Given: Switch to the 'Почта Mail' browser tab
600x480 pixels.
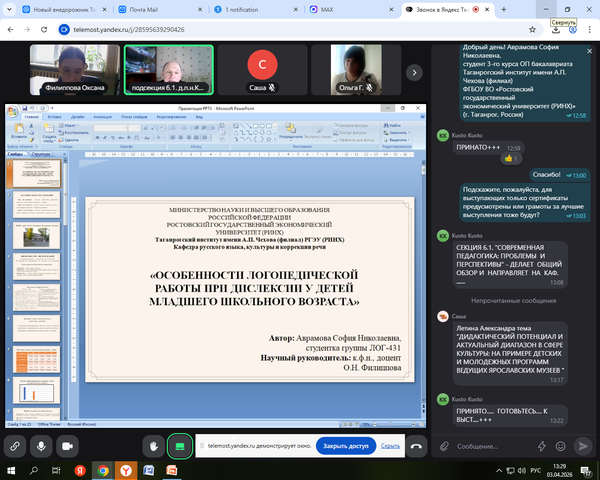Looking at the screenshot, I should click(x=158, y=7).
